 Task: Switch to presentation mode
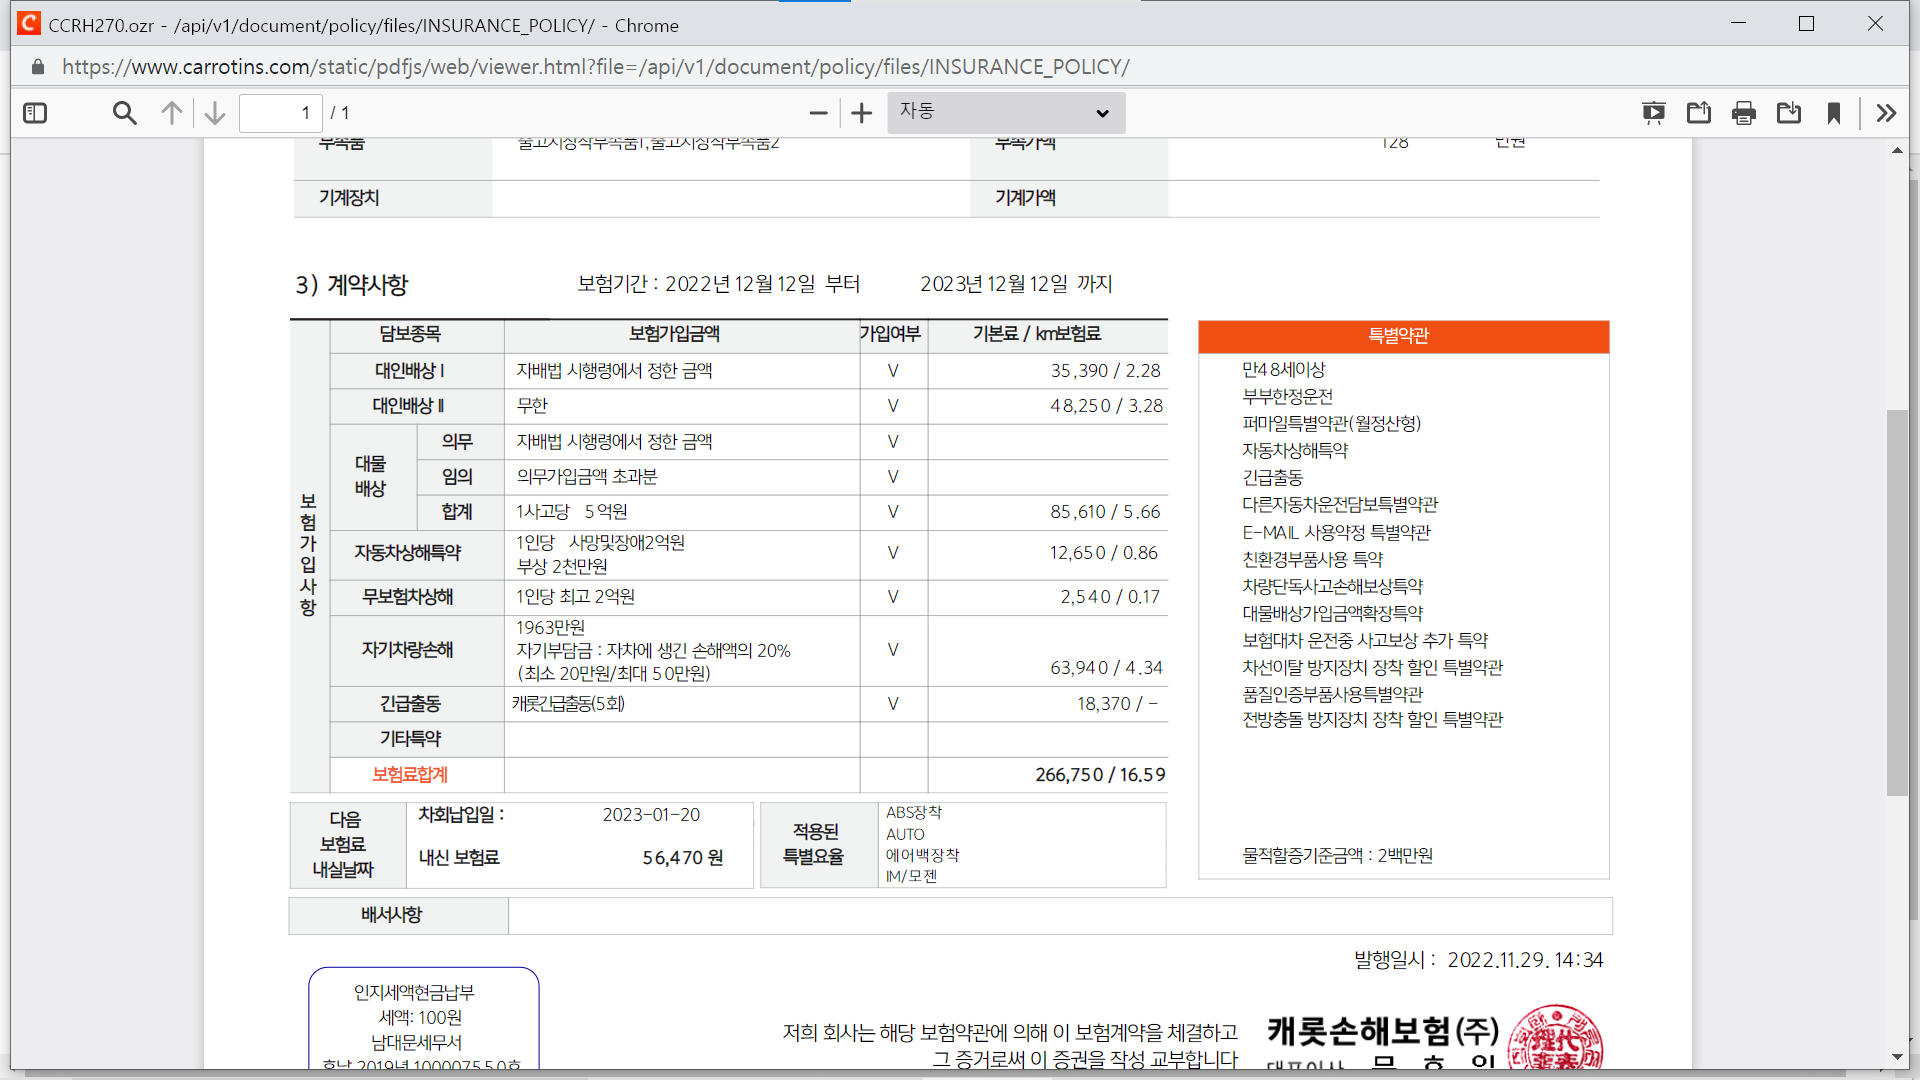tap(1654, 113)
